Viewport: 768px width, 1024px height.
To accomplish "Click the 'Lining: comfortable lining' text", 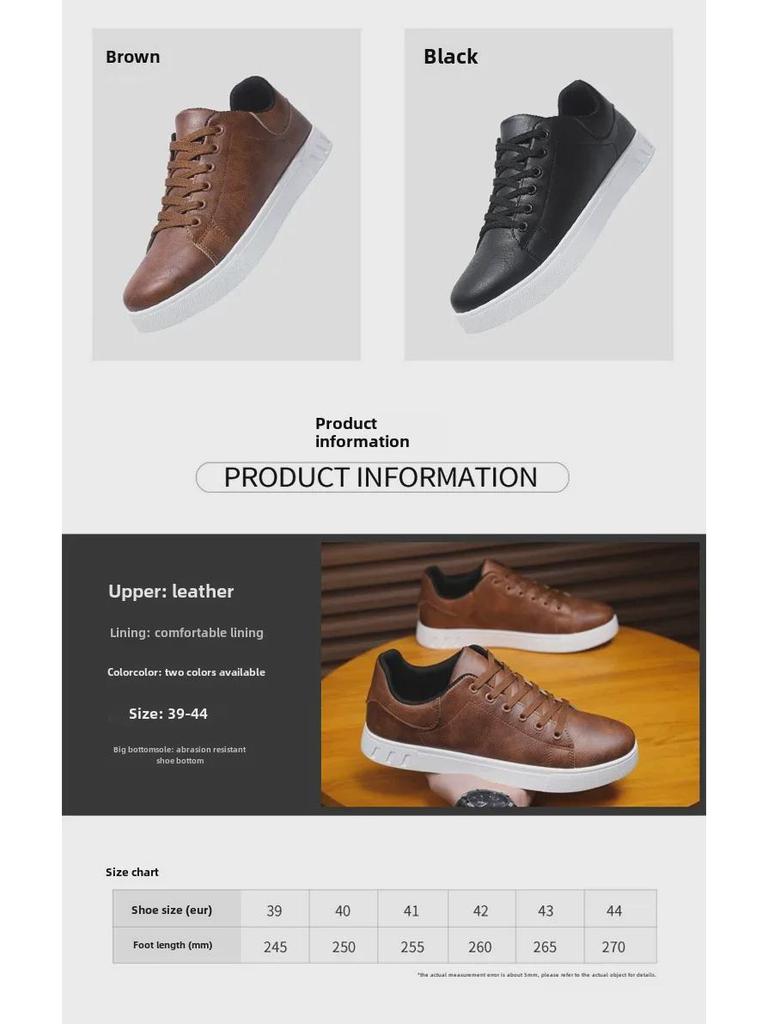I will 187,632.
